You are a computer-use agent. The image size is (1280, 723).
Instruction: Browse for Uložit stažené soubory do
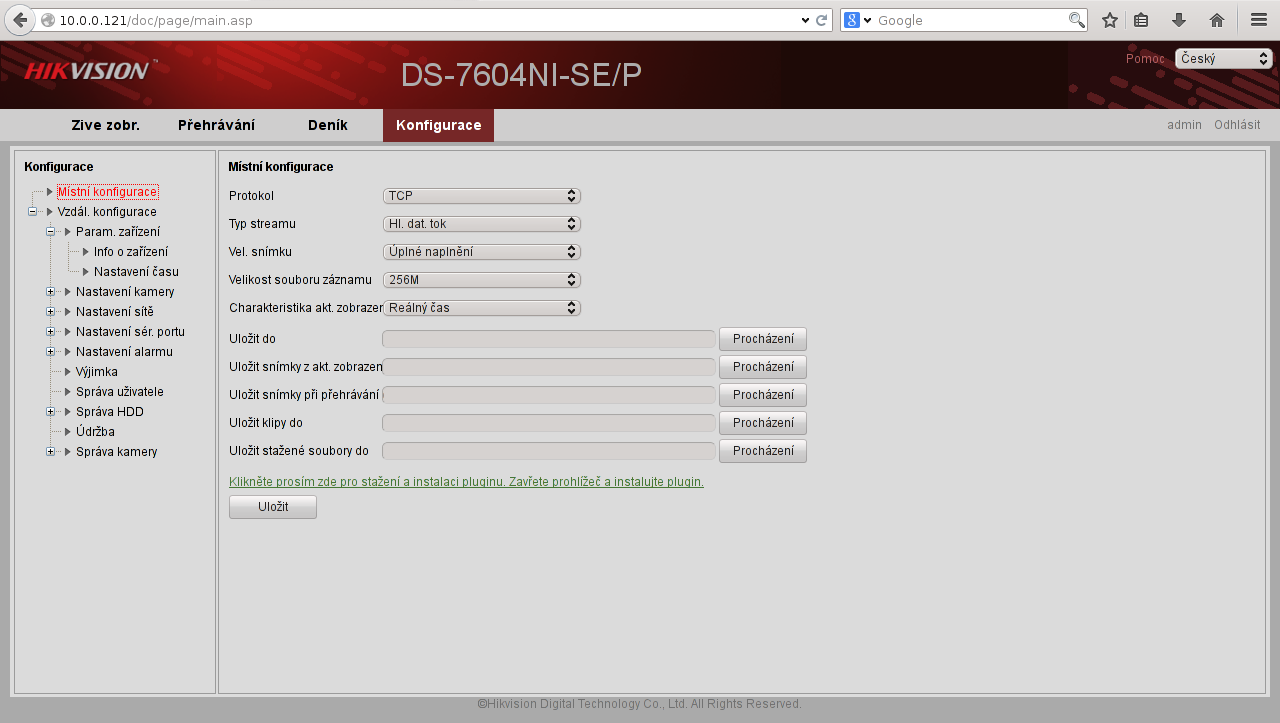tap(763, 451)
